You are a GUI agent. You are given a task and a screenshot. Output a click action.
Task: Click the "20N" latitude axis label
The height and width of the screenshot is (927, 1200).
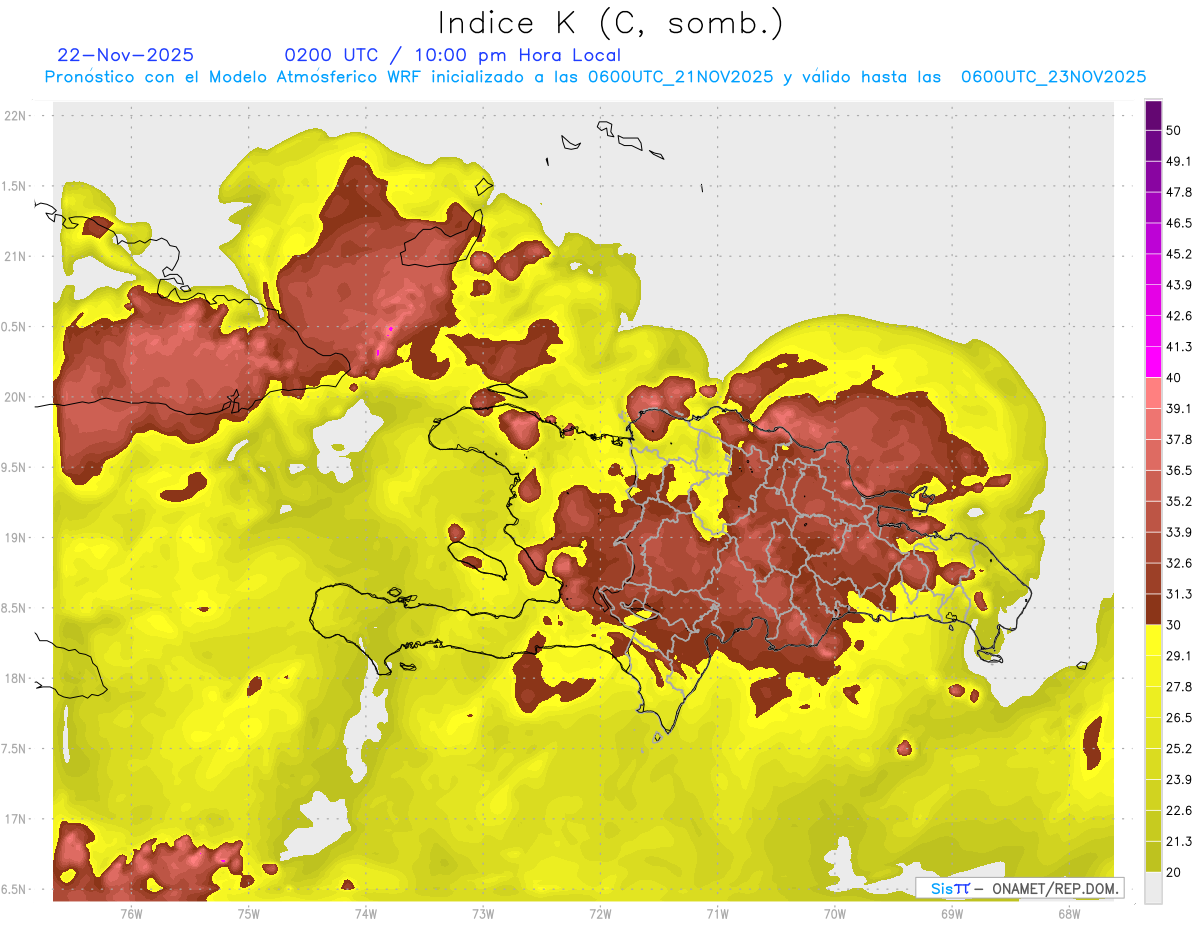pyautogui.click(x=15, y=397)
